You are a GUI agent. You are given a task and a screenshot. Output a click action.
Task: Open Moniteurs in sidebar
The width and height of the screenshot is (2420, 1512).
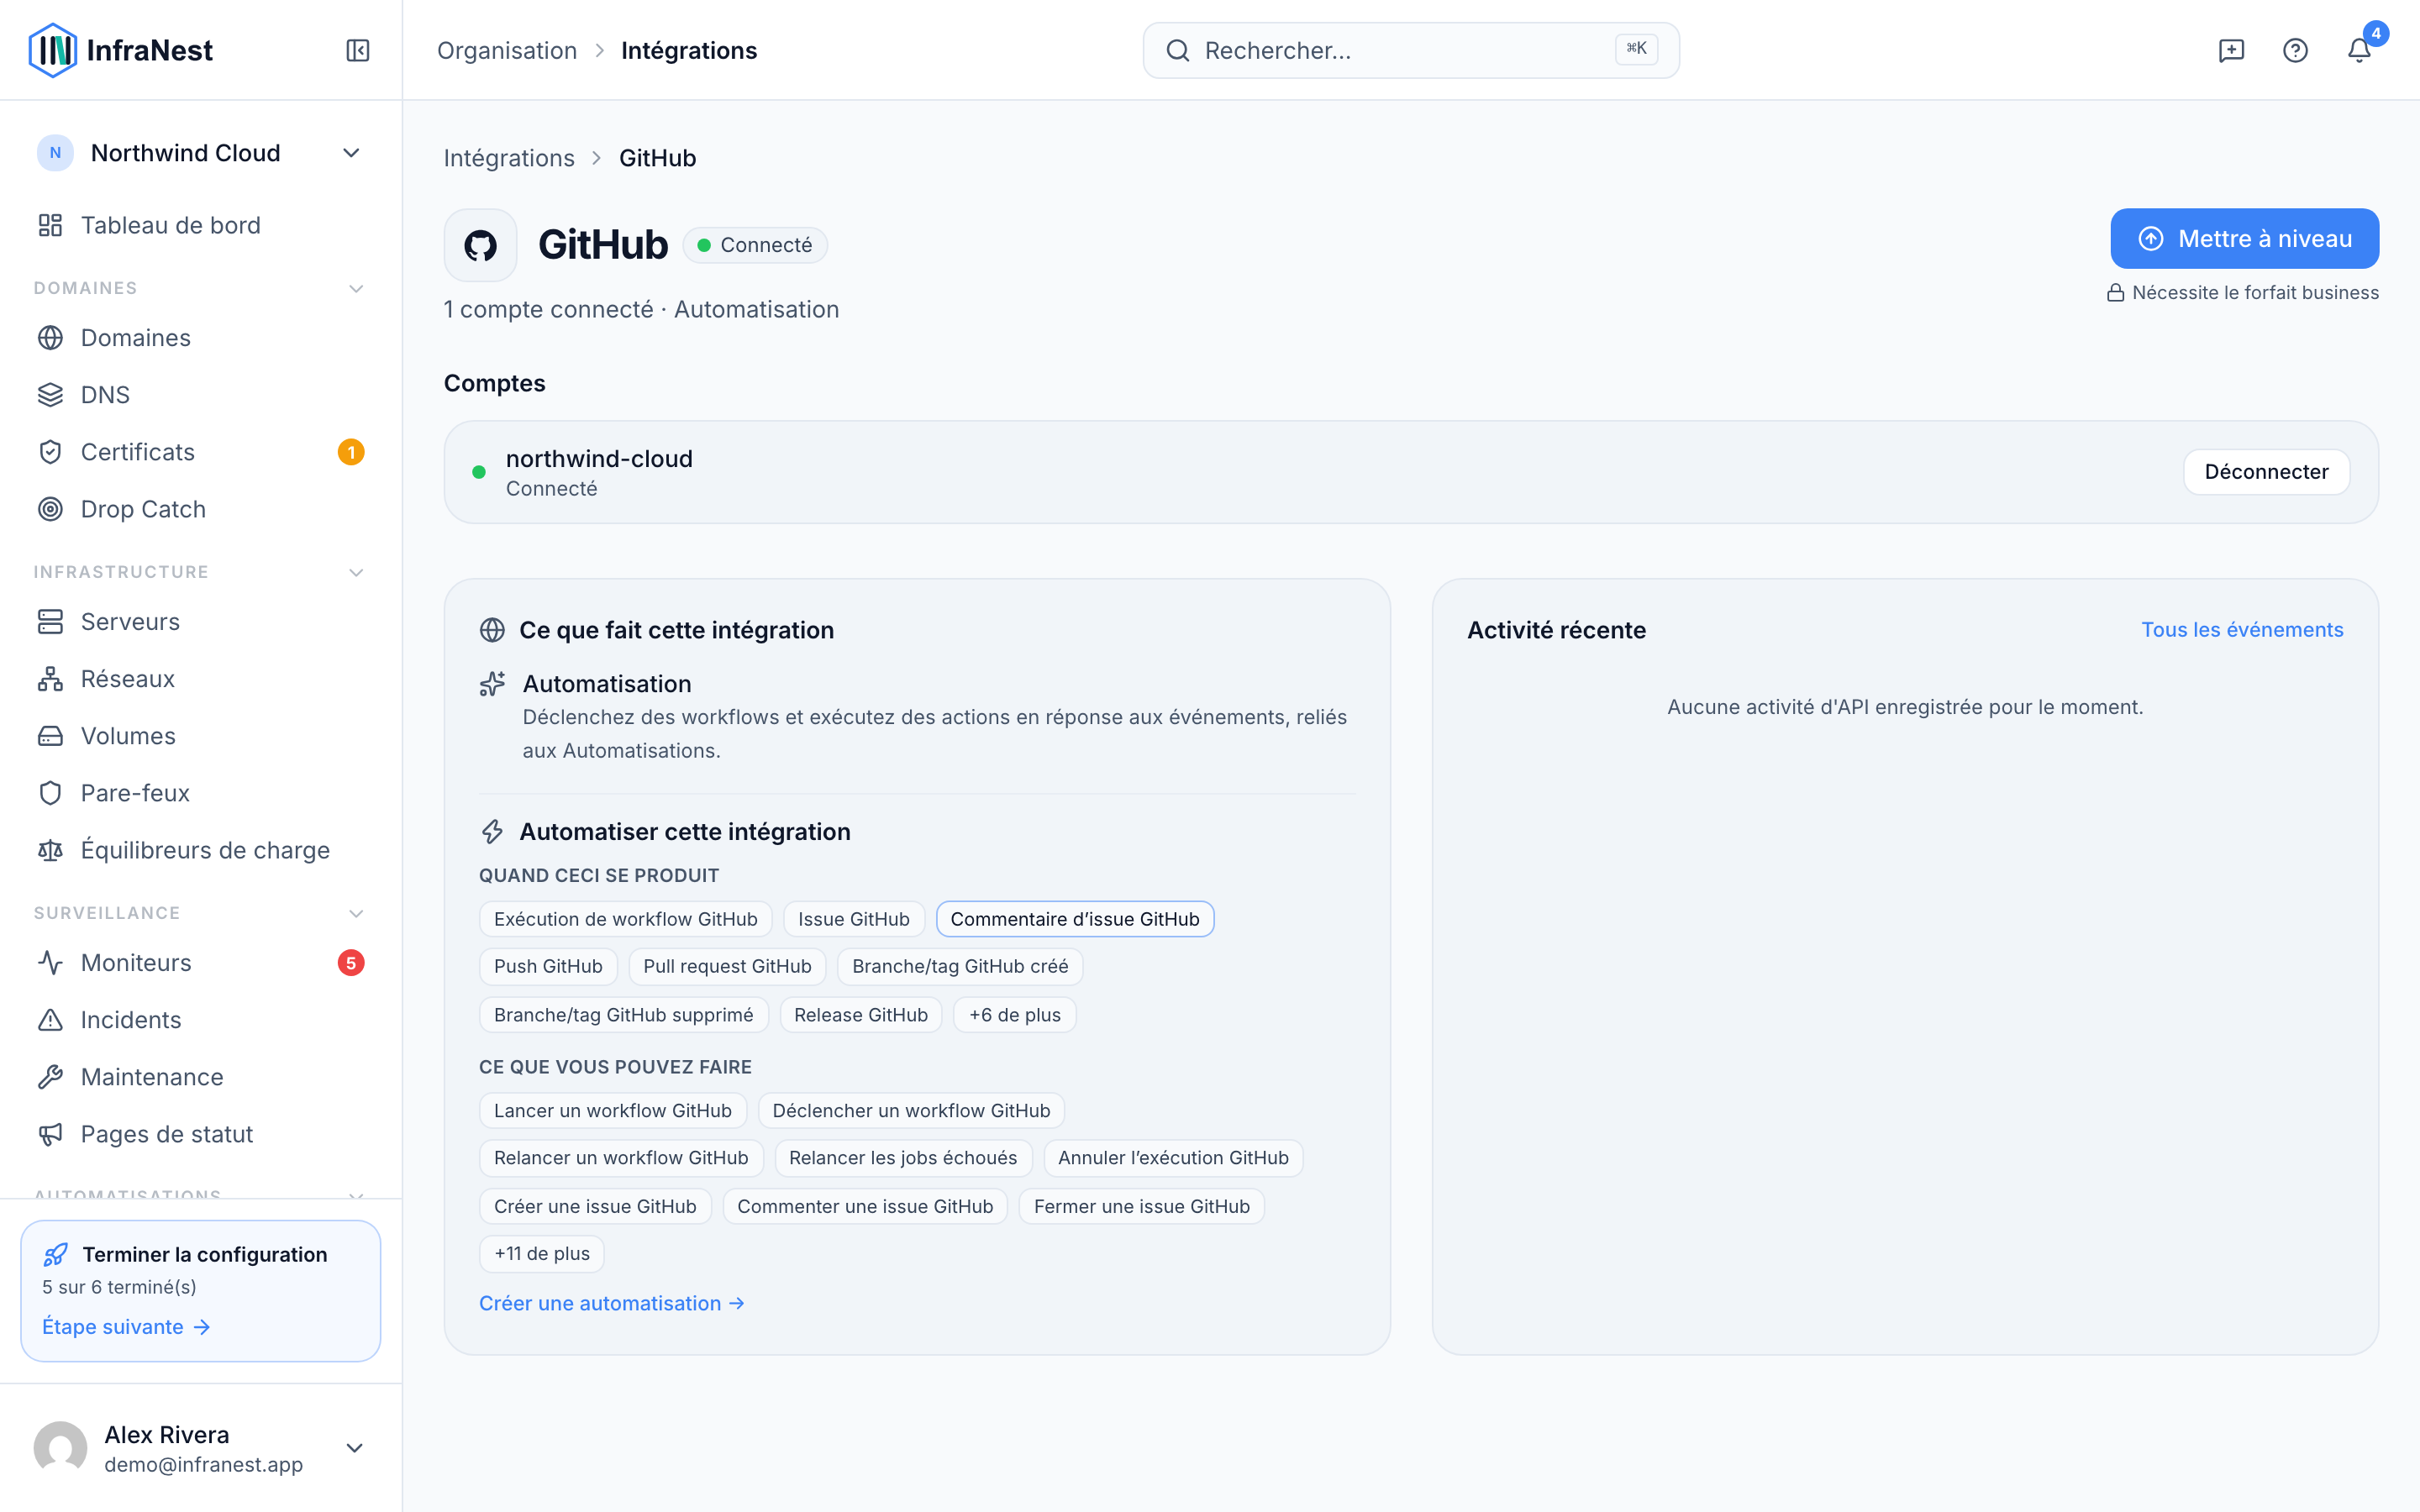point(200,963)
